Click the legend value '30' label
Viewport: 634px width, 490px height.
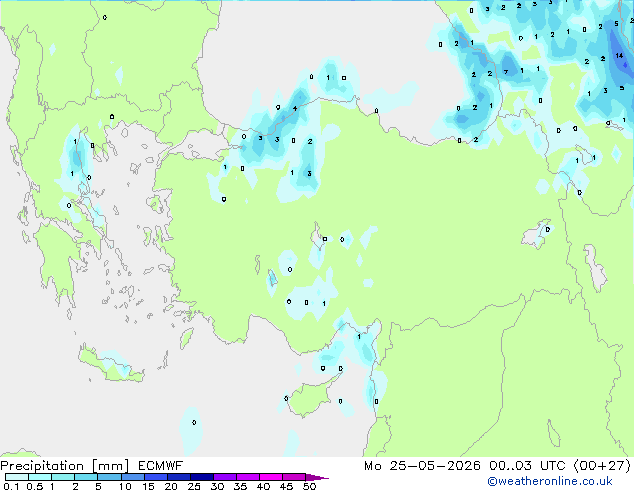[x=217, y=486]
